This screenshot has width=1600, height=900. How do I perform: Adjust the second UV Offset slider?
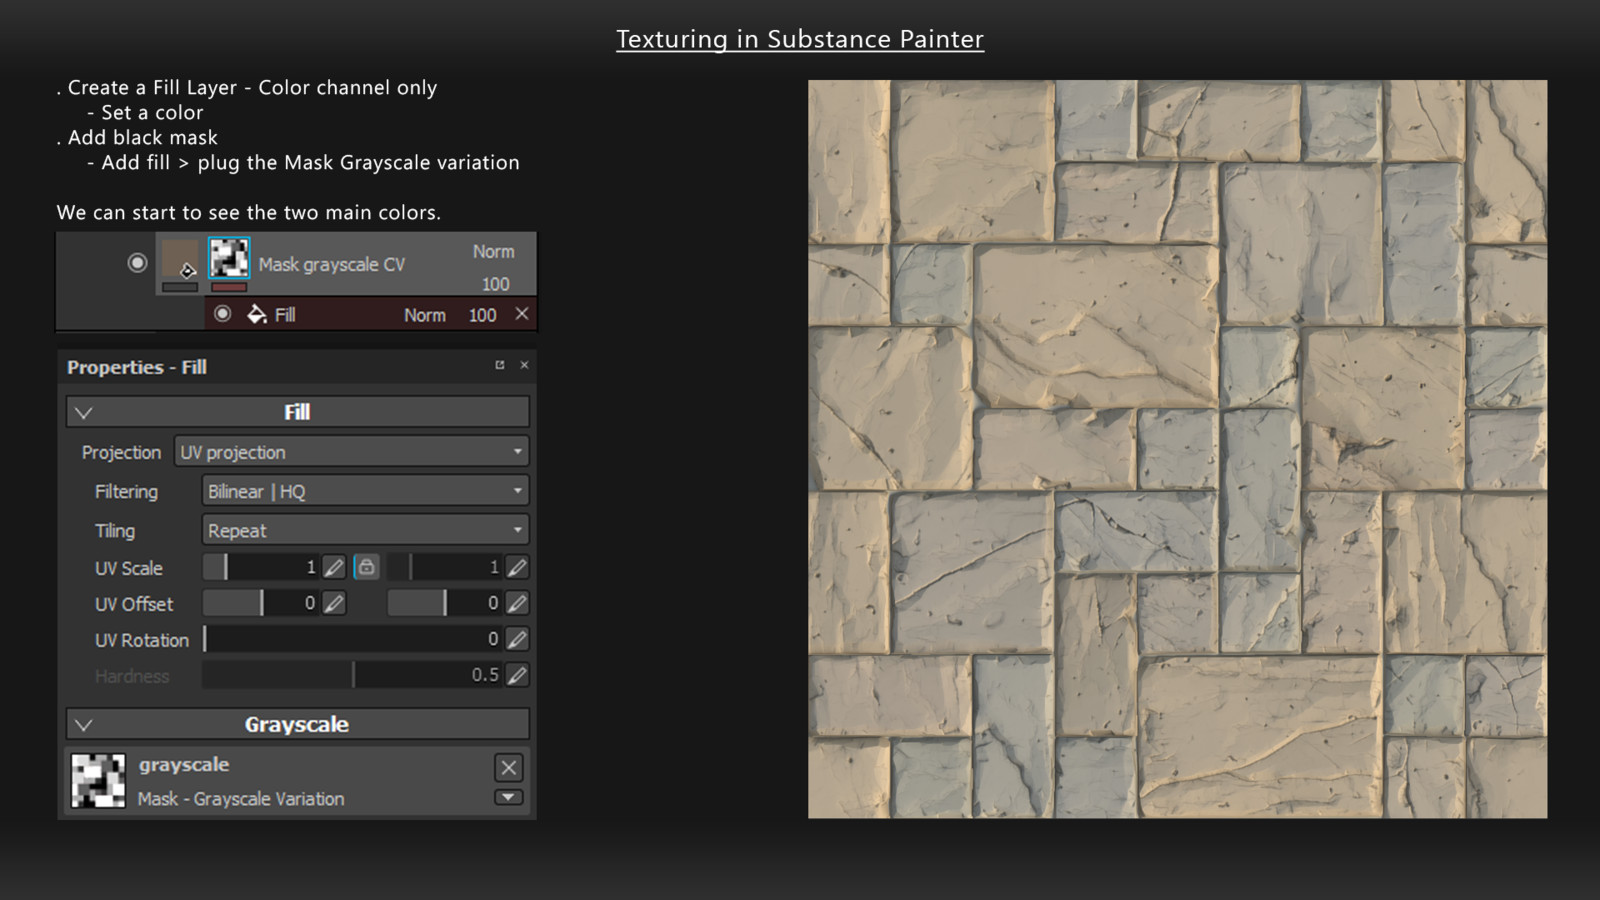pos(444,603)
